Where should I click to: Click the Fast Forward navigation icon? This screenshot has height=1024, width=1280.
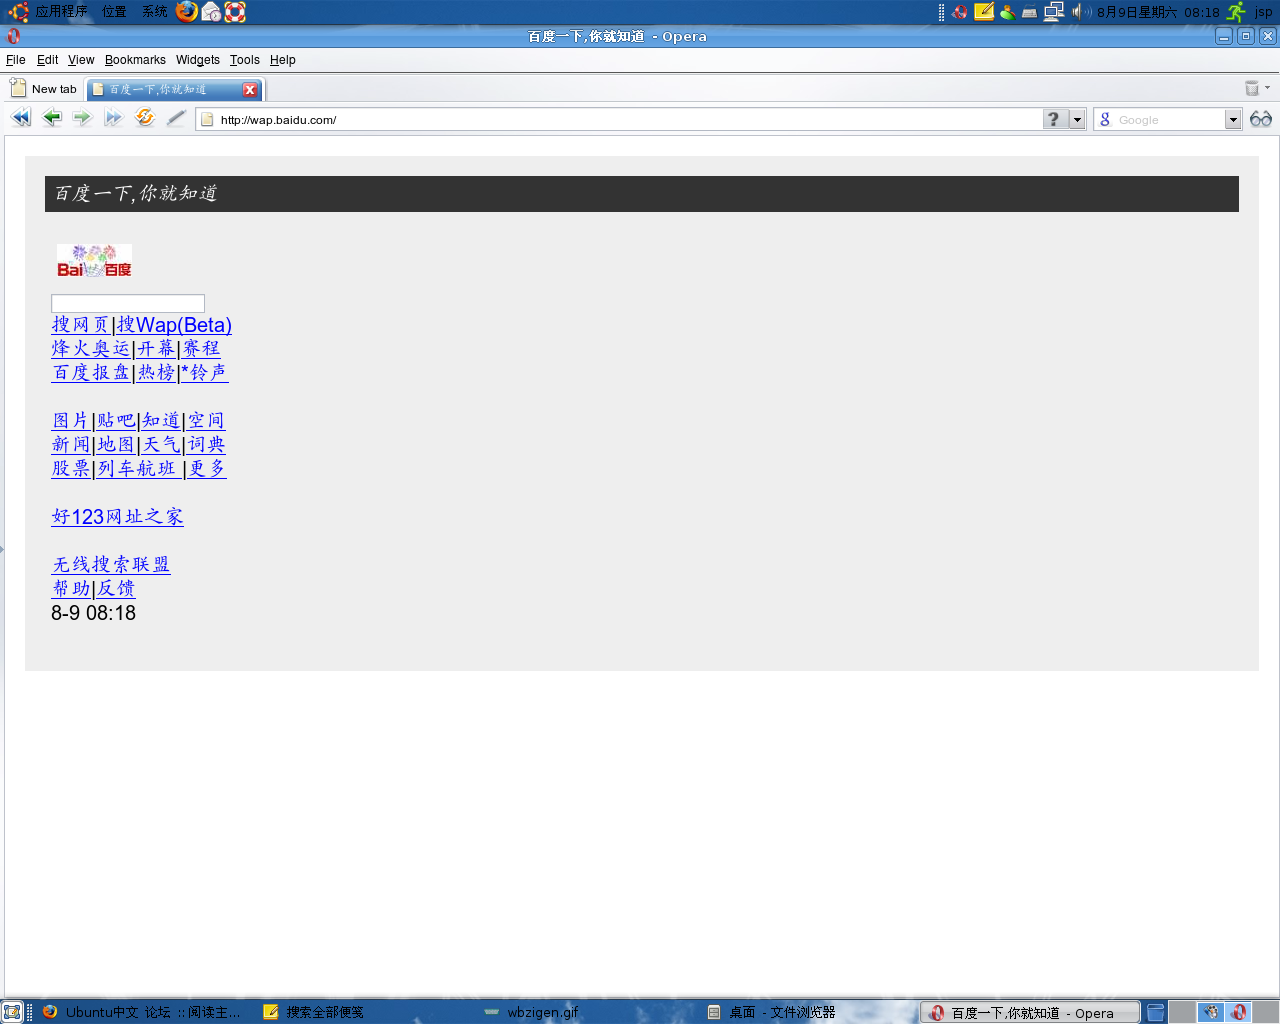pos(113,118)
